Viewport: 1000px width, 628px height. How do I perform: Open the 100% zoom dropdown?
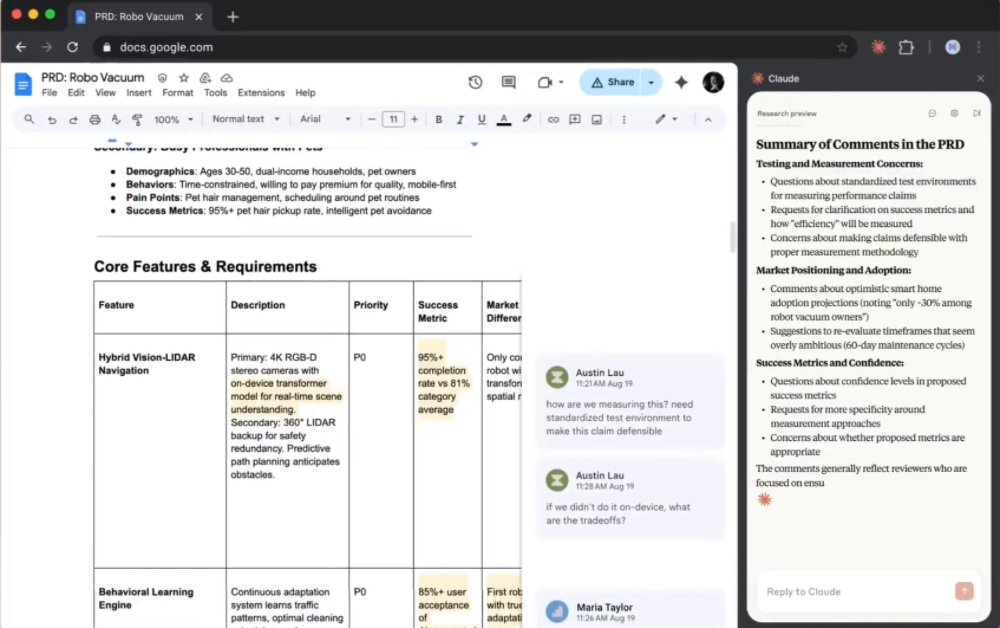[173, 119]
